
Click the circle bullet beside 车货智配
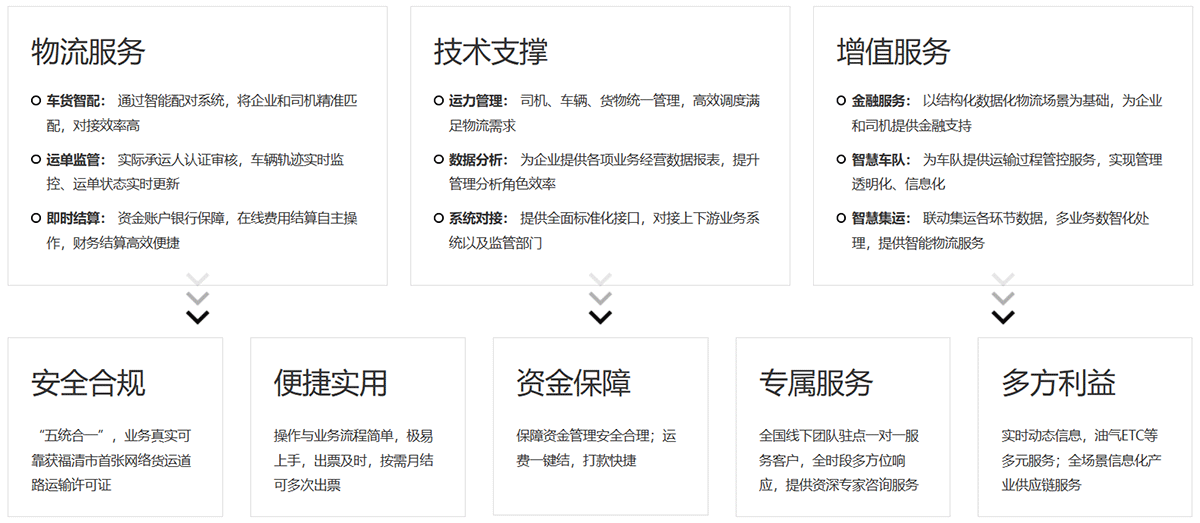coord(37,101)
